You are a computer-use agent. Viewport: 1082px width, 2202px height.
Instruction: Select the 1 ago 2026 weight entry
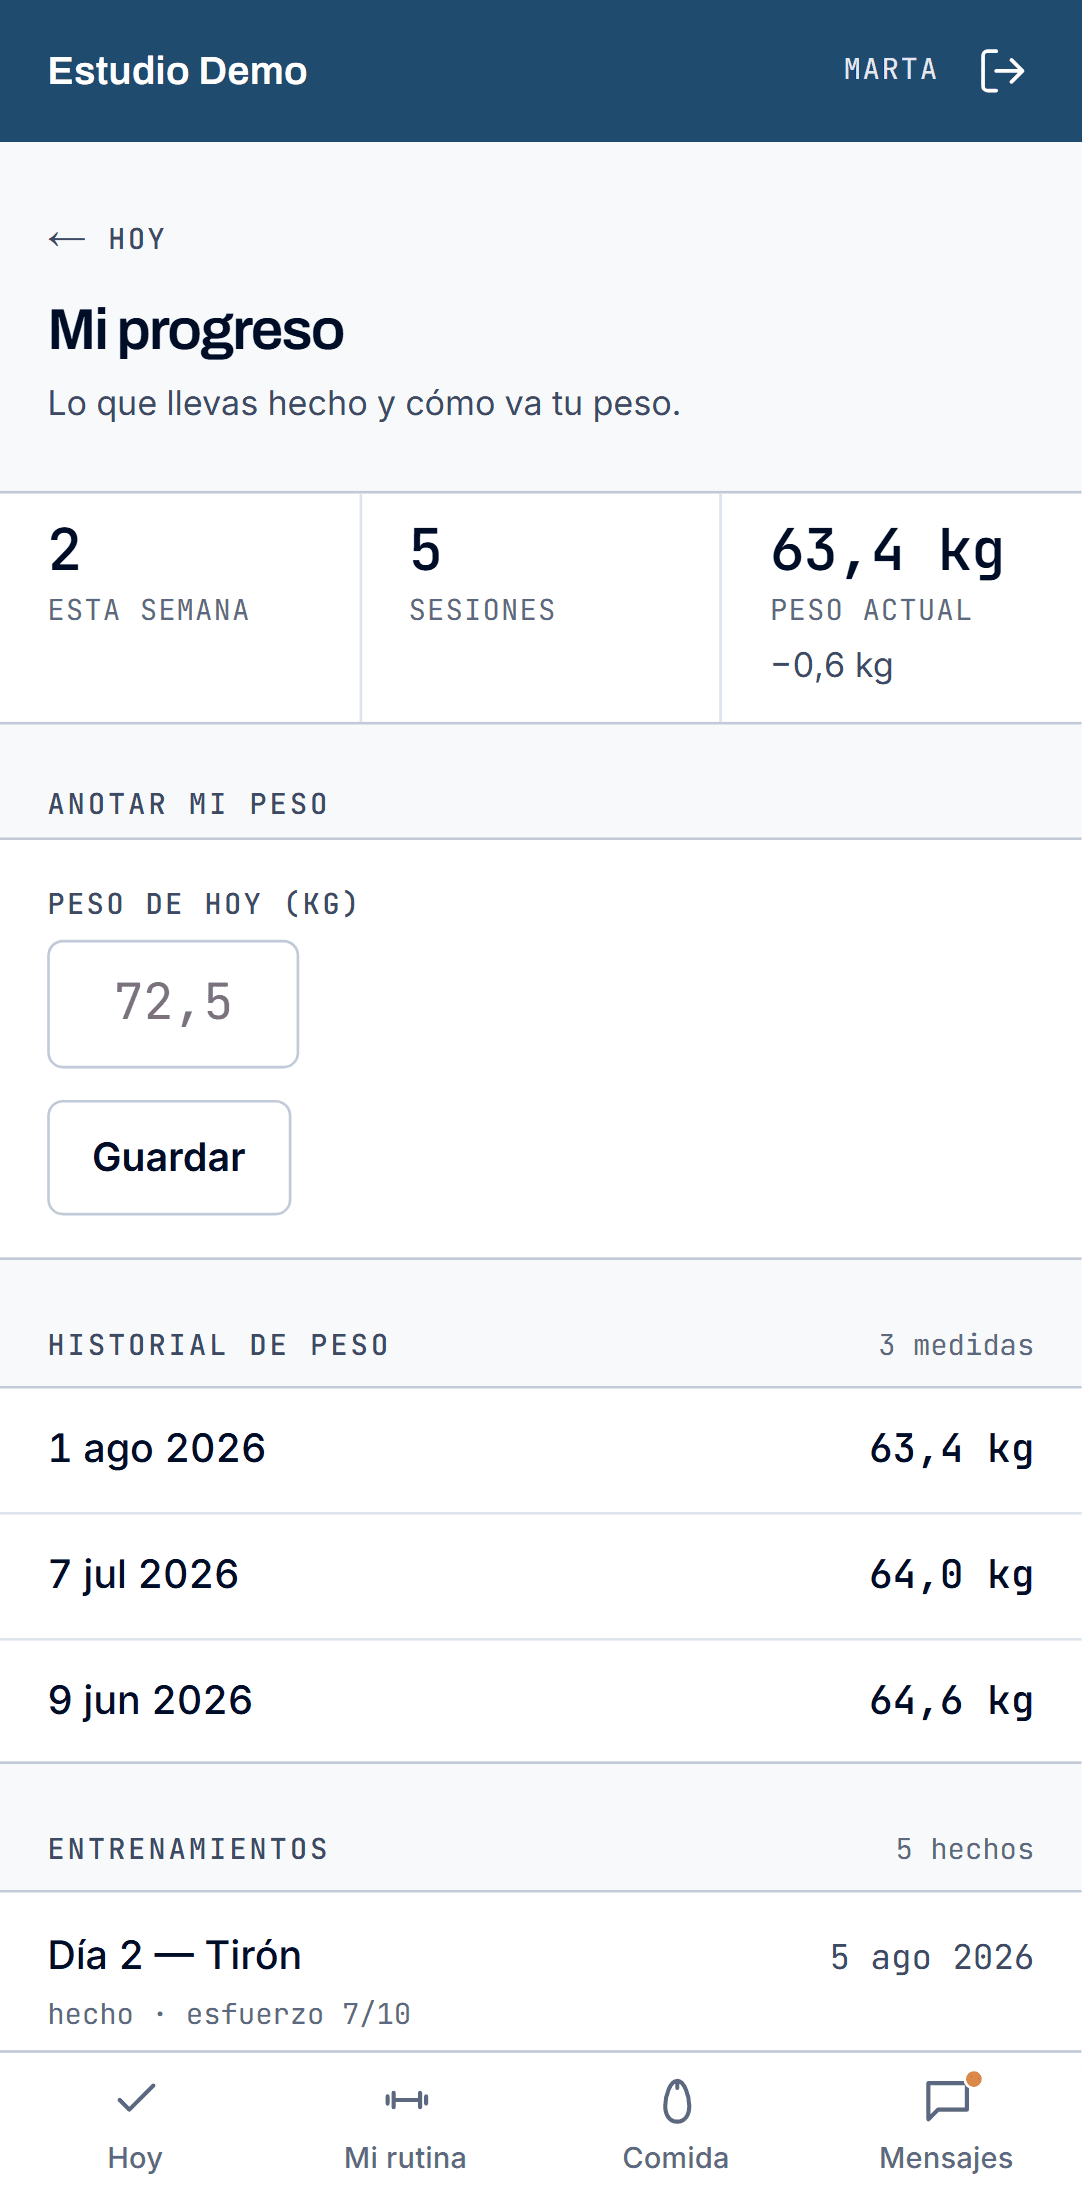click(x=541, y=1450)
